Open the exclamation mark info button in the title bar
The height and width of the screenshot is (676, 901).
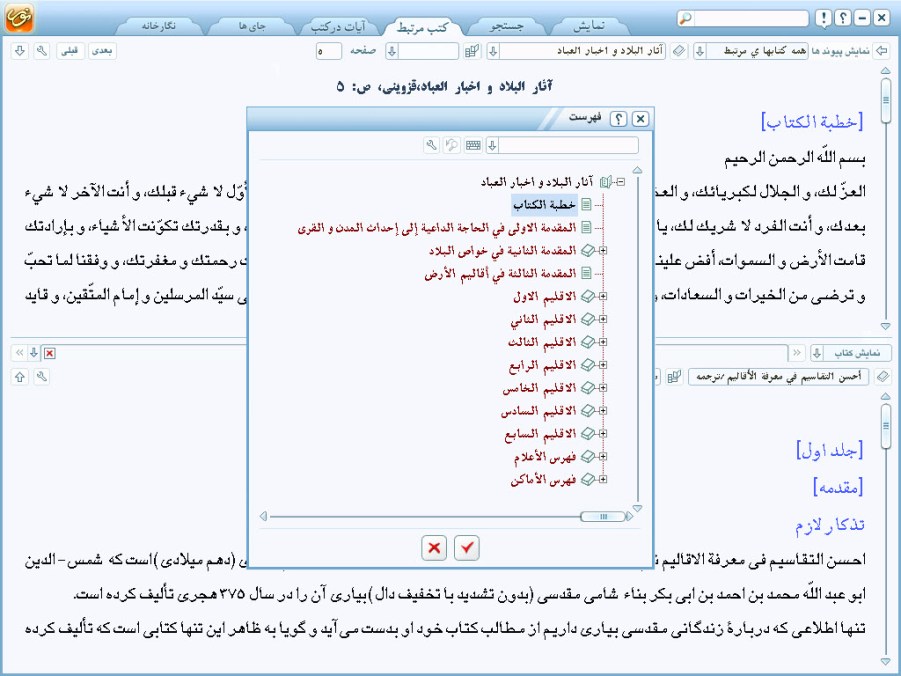coord(823,18)
